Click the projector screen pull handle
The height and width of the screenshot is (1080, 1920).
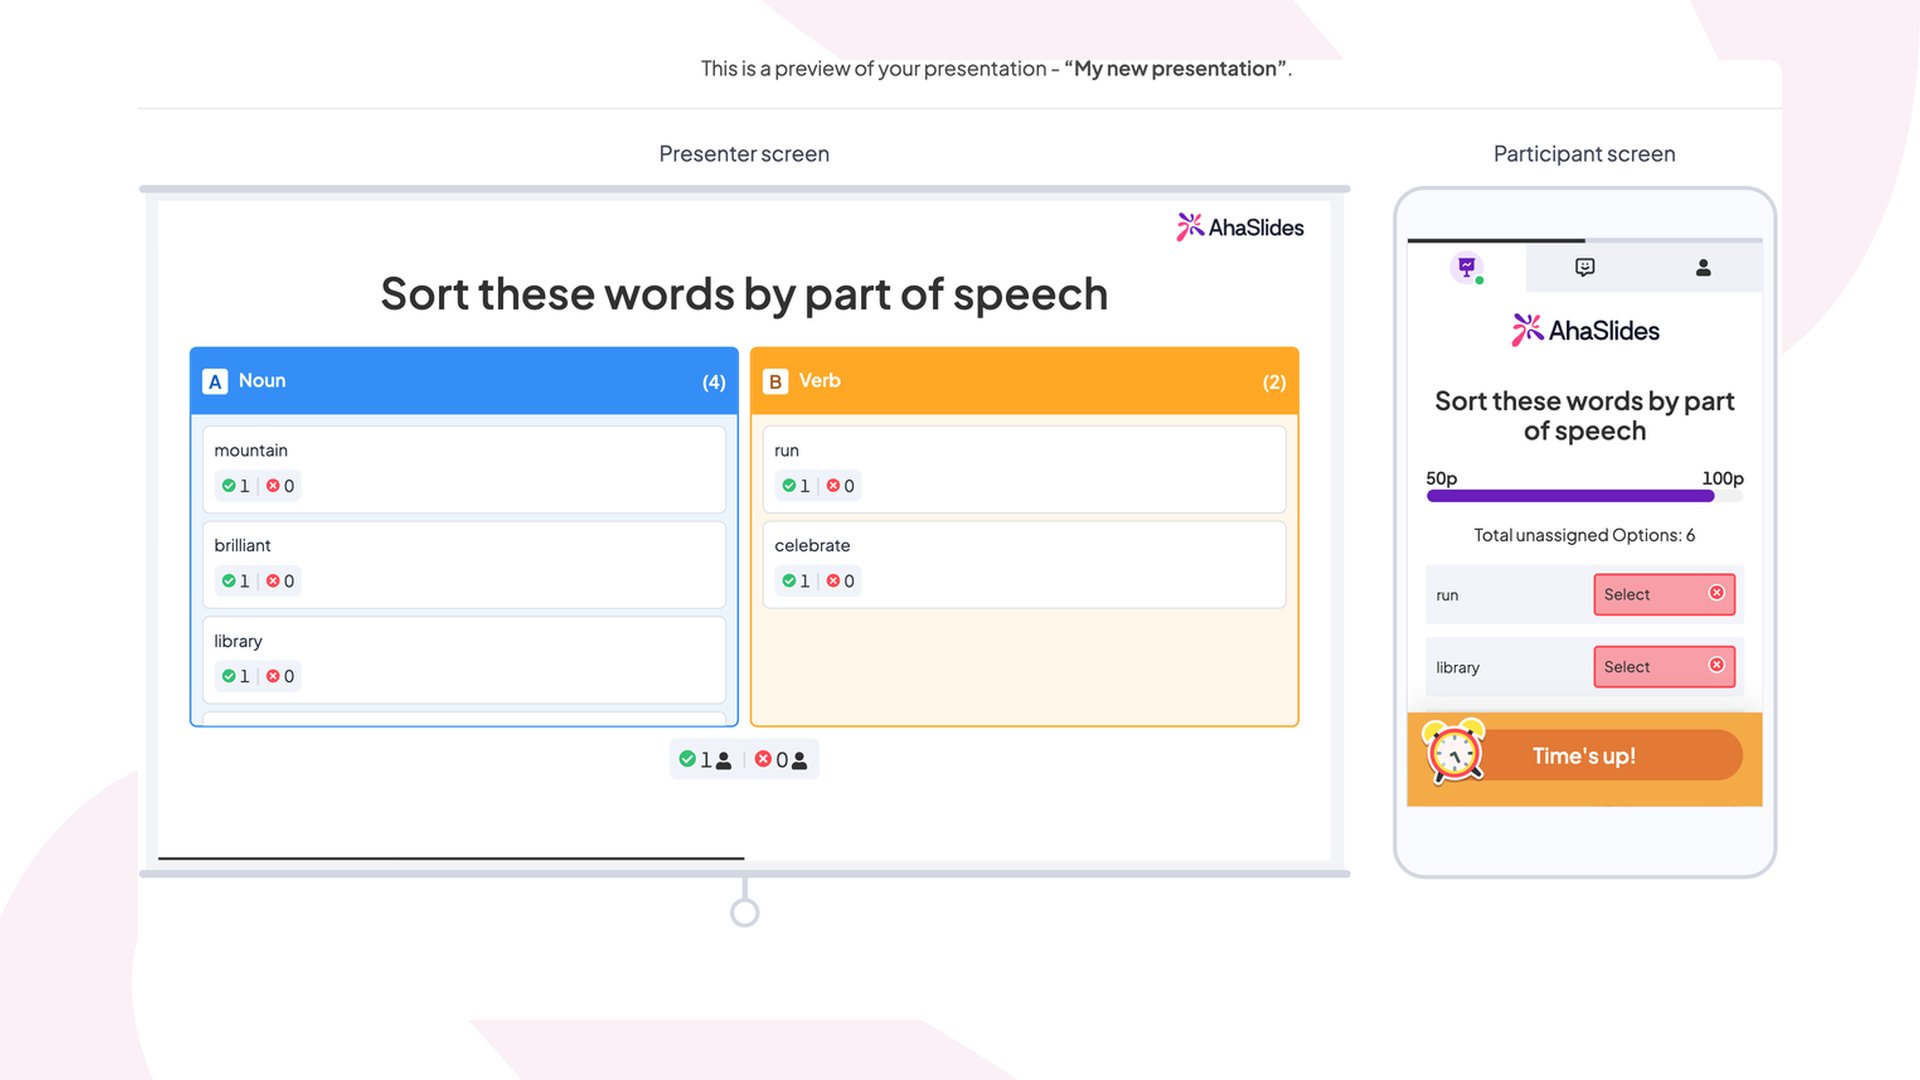pos(744,912)
